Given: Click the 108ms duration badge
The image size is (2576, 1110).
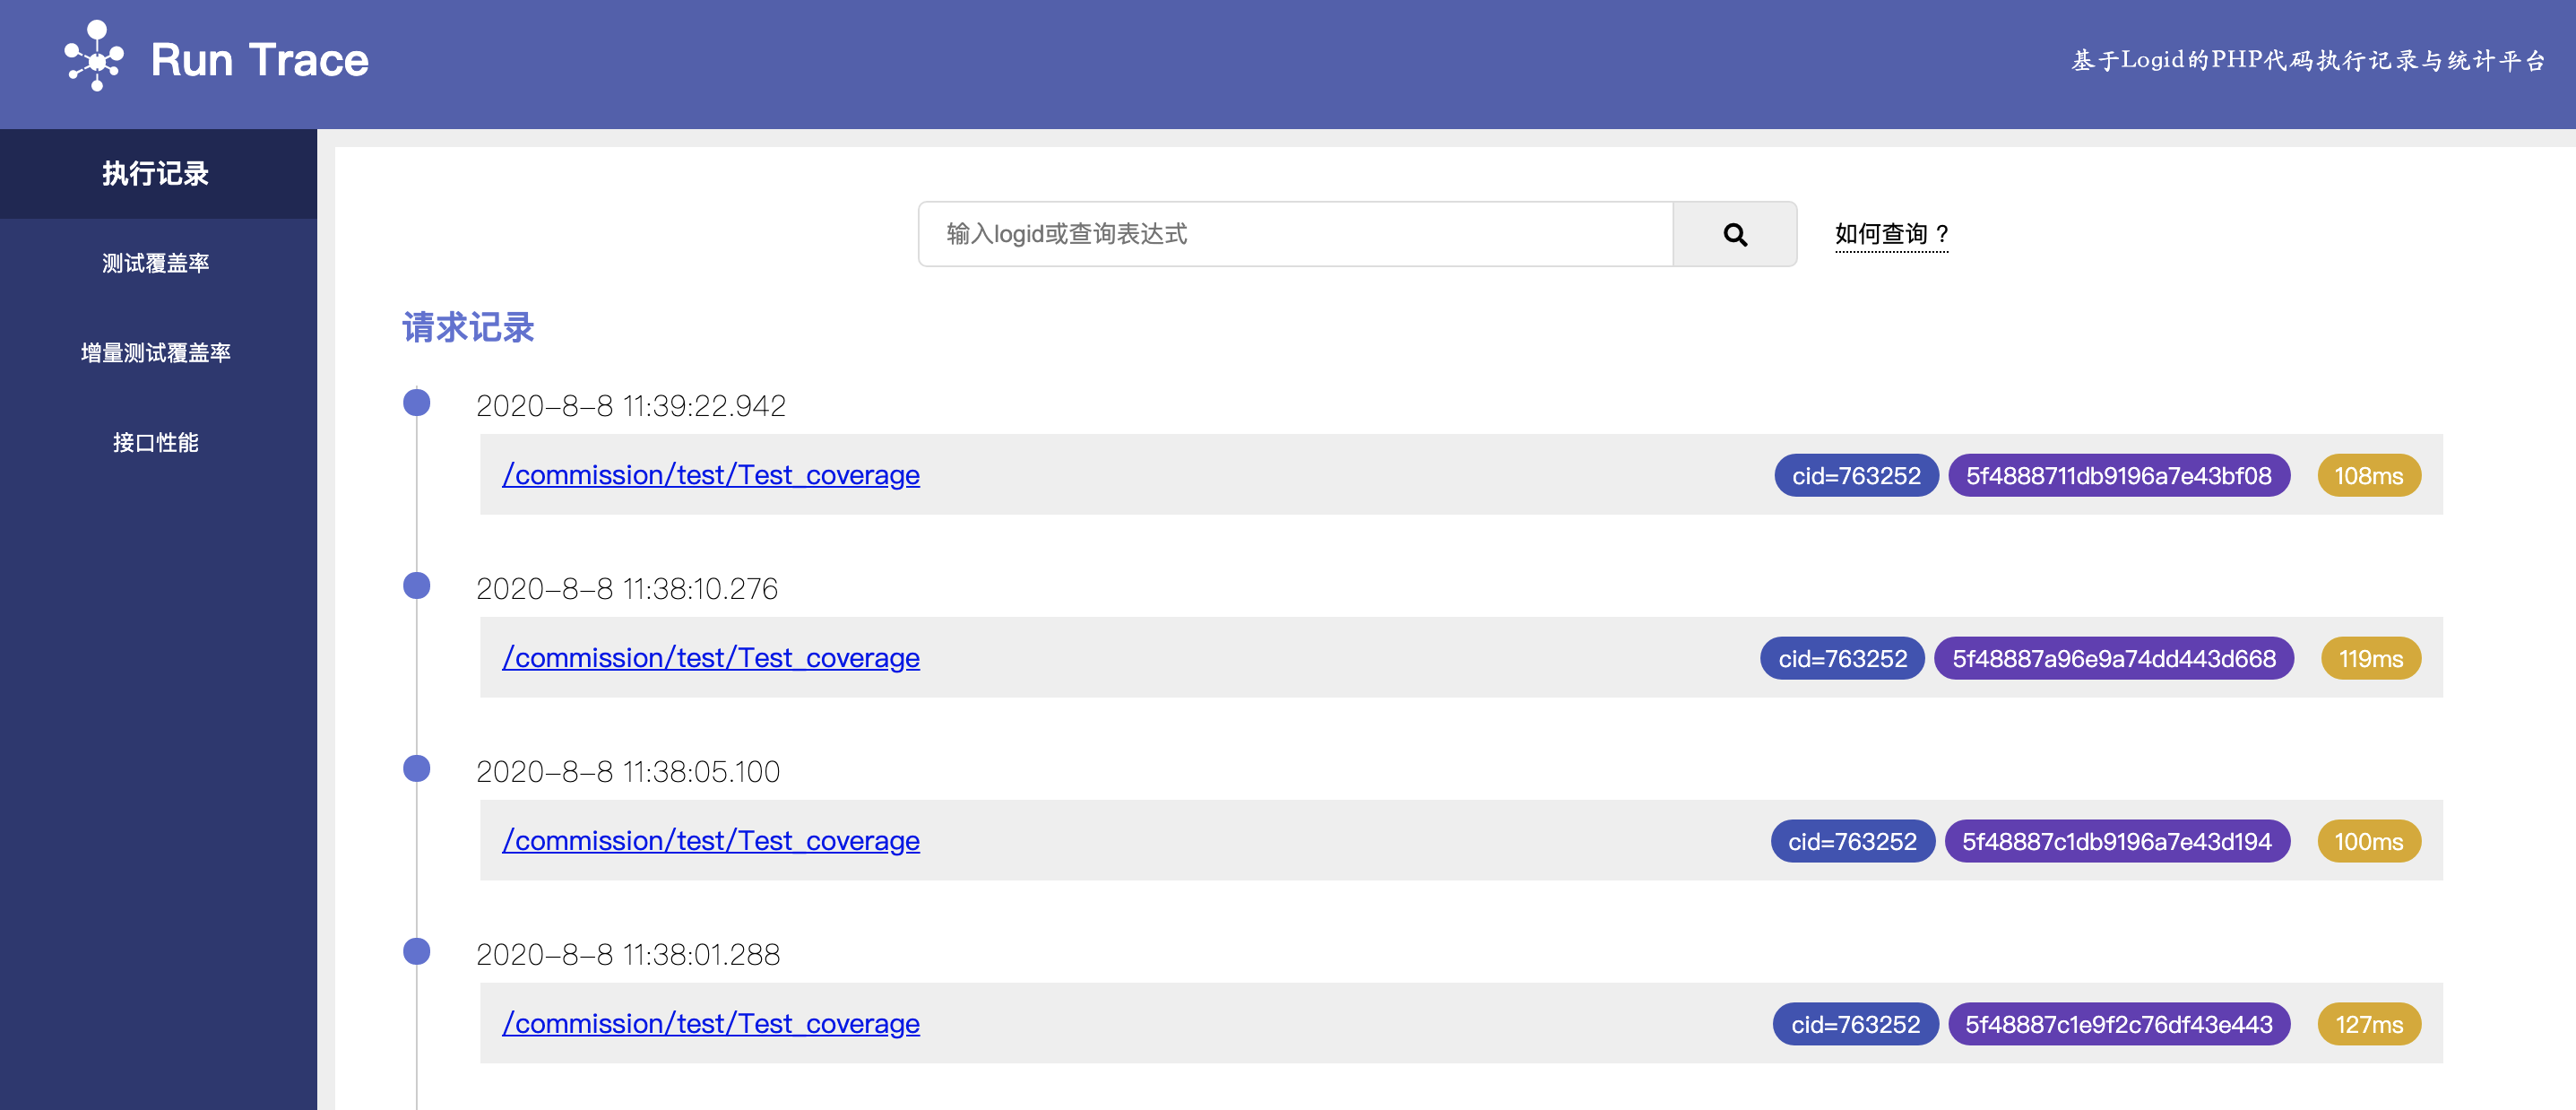Looking at the screenshot, I should [x=2368, y=476].
